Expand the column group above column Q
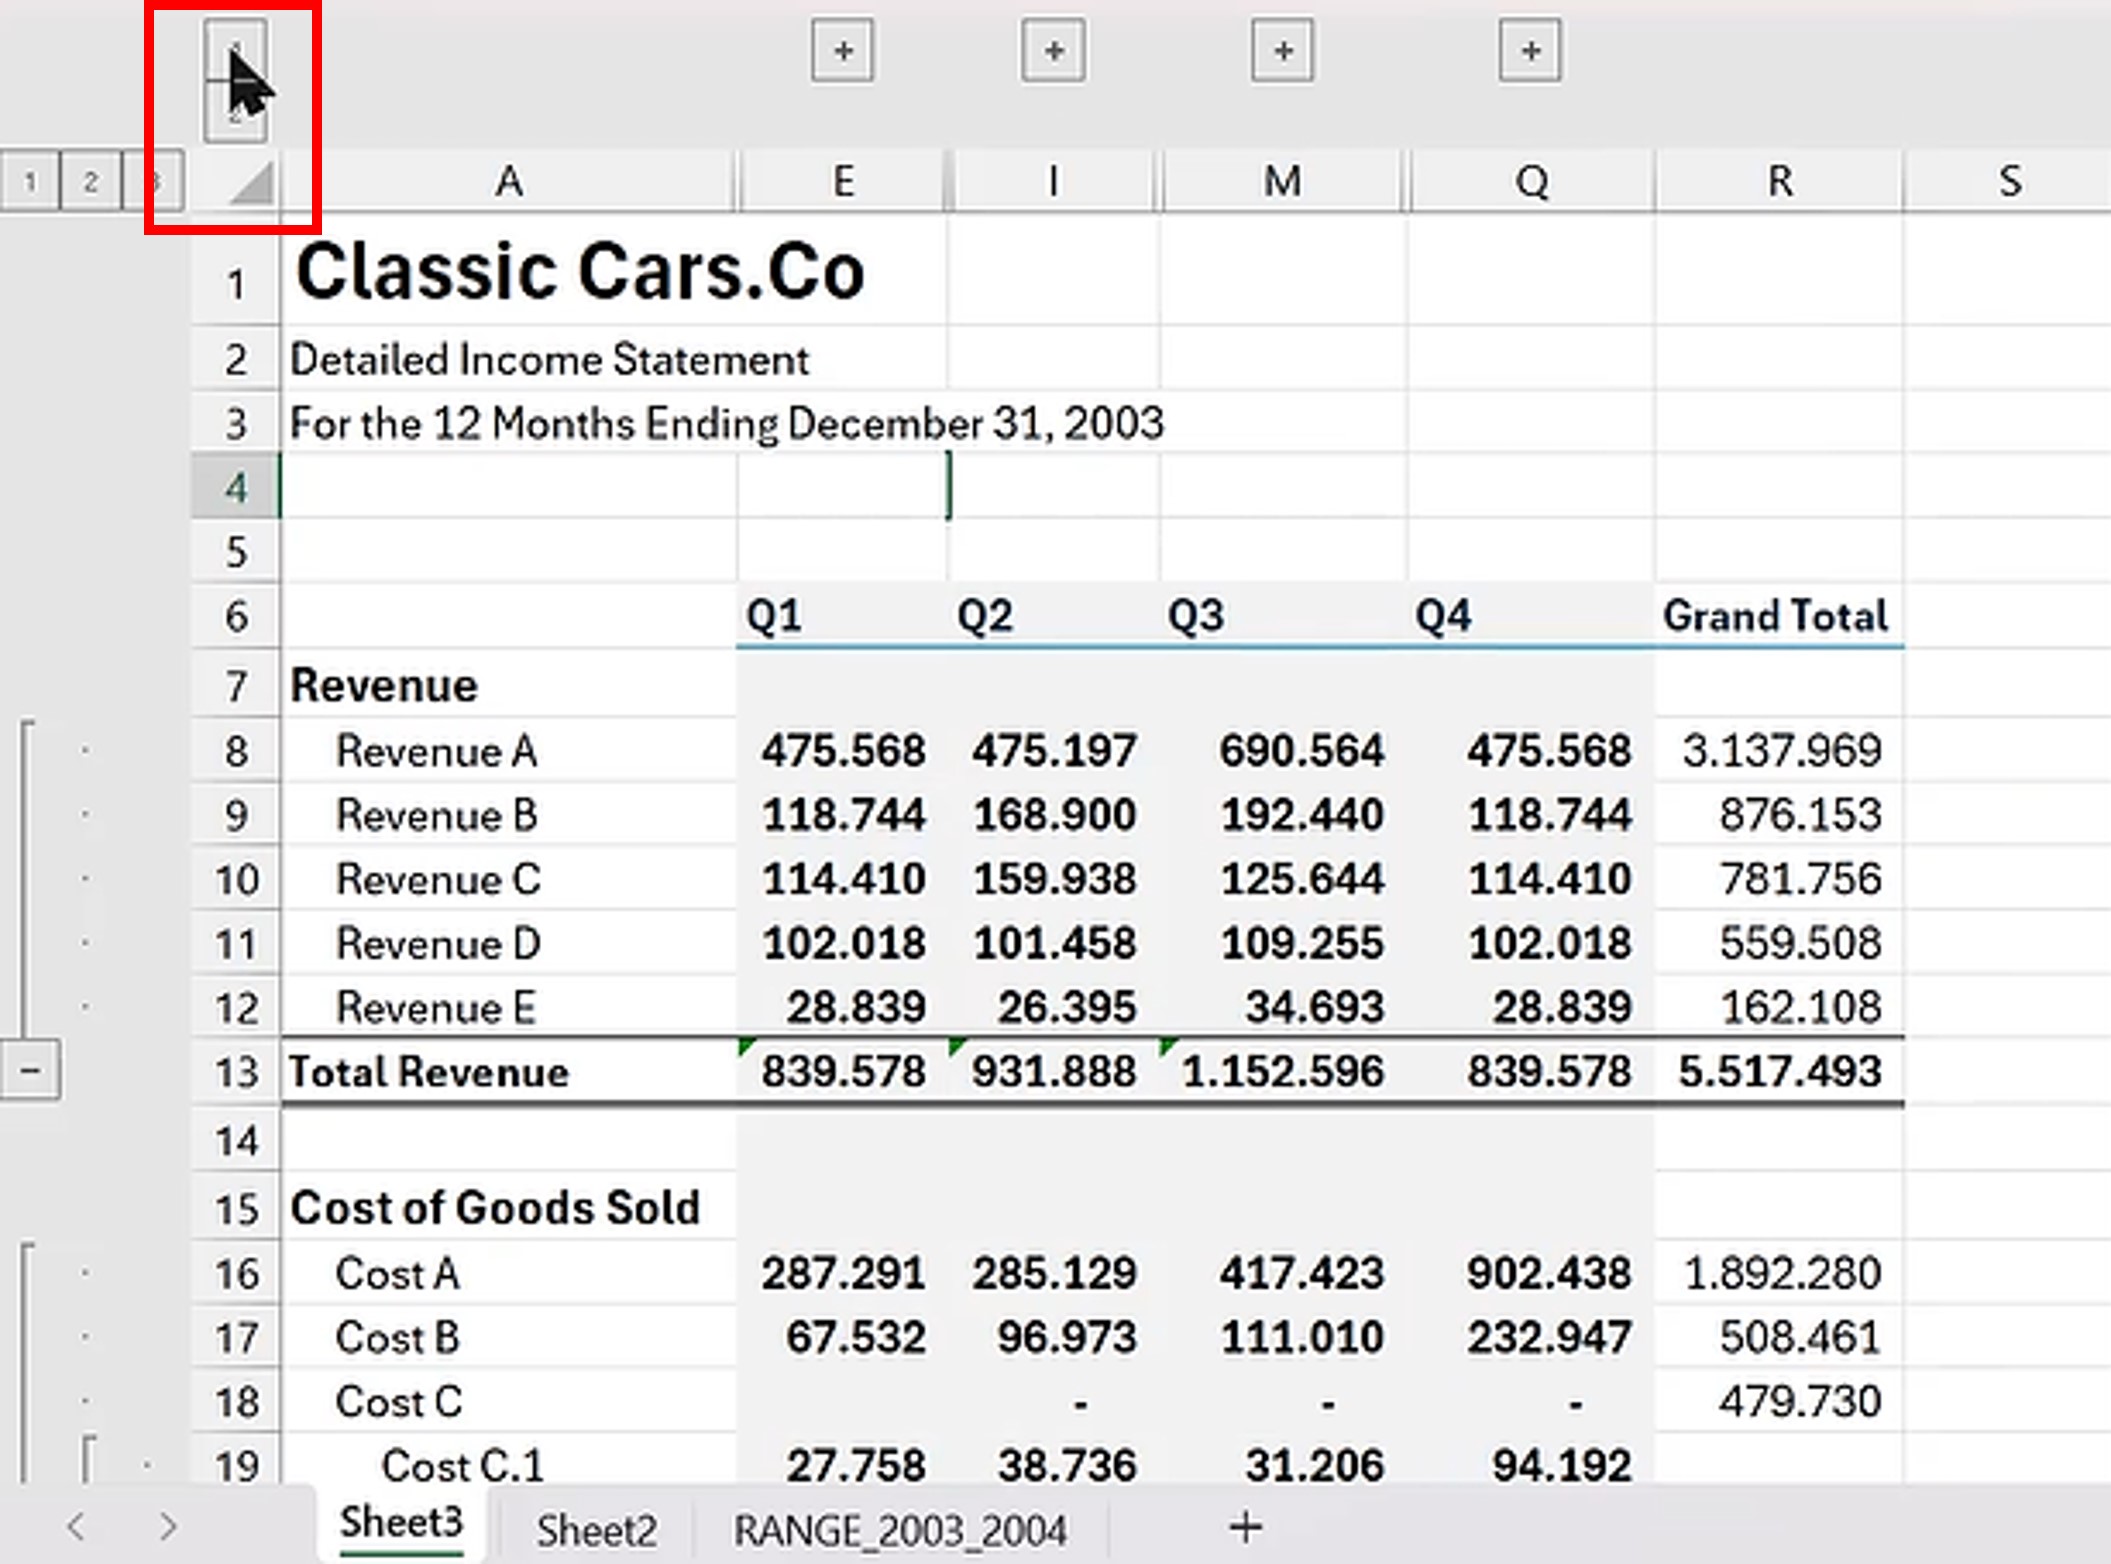Image resolution: width=2111 pixels, height=1564 pixels. tap(1530, 50)
